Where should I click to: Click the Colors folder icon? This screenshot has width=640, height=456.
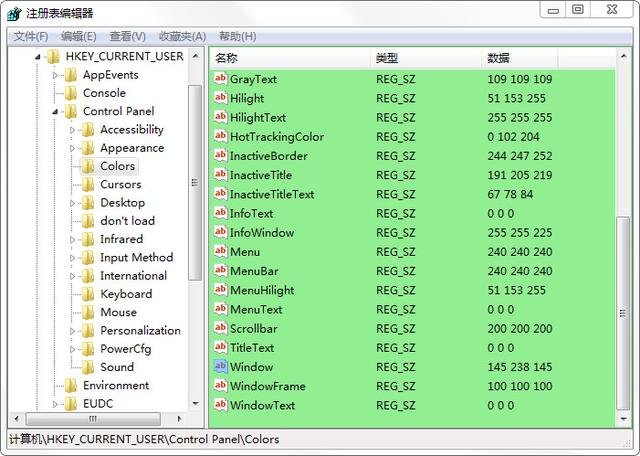pyautogui.click(x=88, y=166)
